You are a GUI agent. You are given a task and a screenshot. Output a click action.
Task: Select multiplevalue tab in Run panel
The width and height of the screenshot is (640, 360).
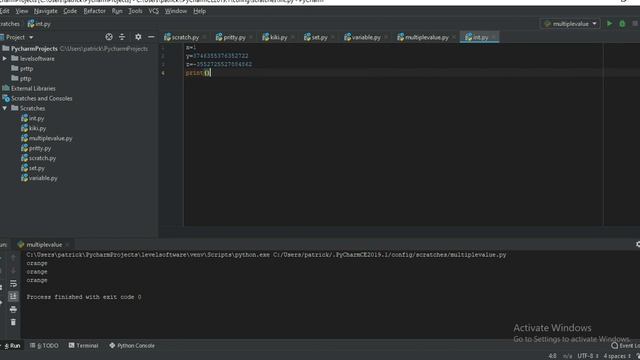click(44, 244)
